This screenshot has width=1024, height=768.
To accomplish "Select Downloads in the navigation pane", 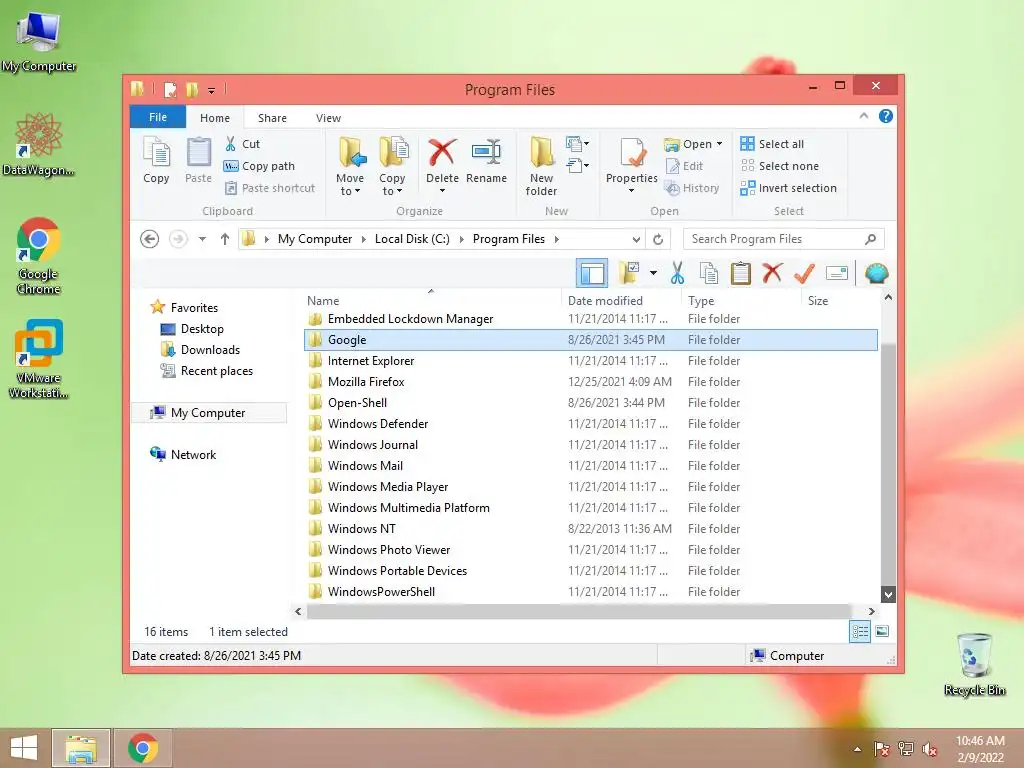I will pos(210,350).
